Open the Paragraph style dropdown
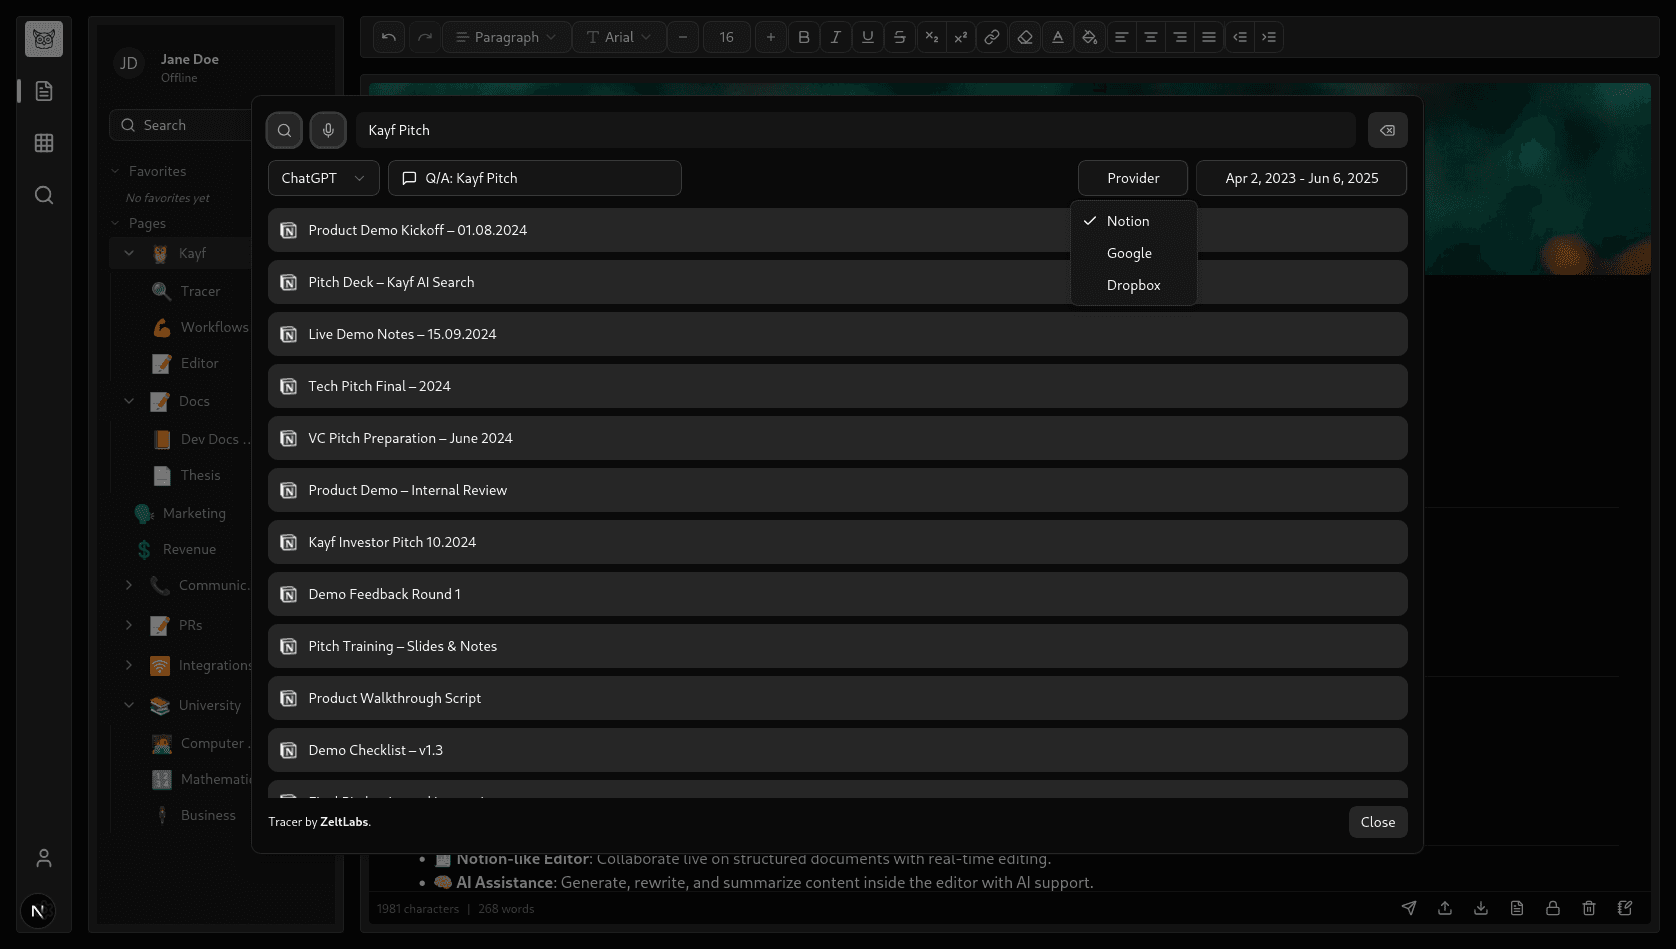This screenshot has width=1676, height=949. coord(507,37)
